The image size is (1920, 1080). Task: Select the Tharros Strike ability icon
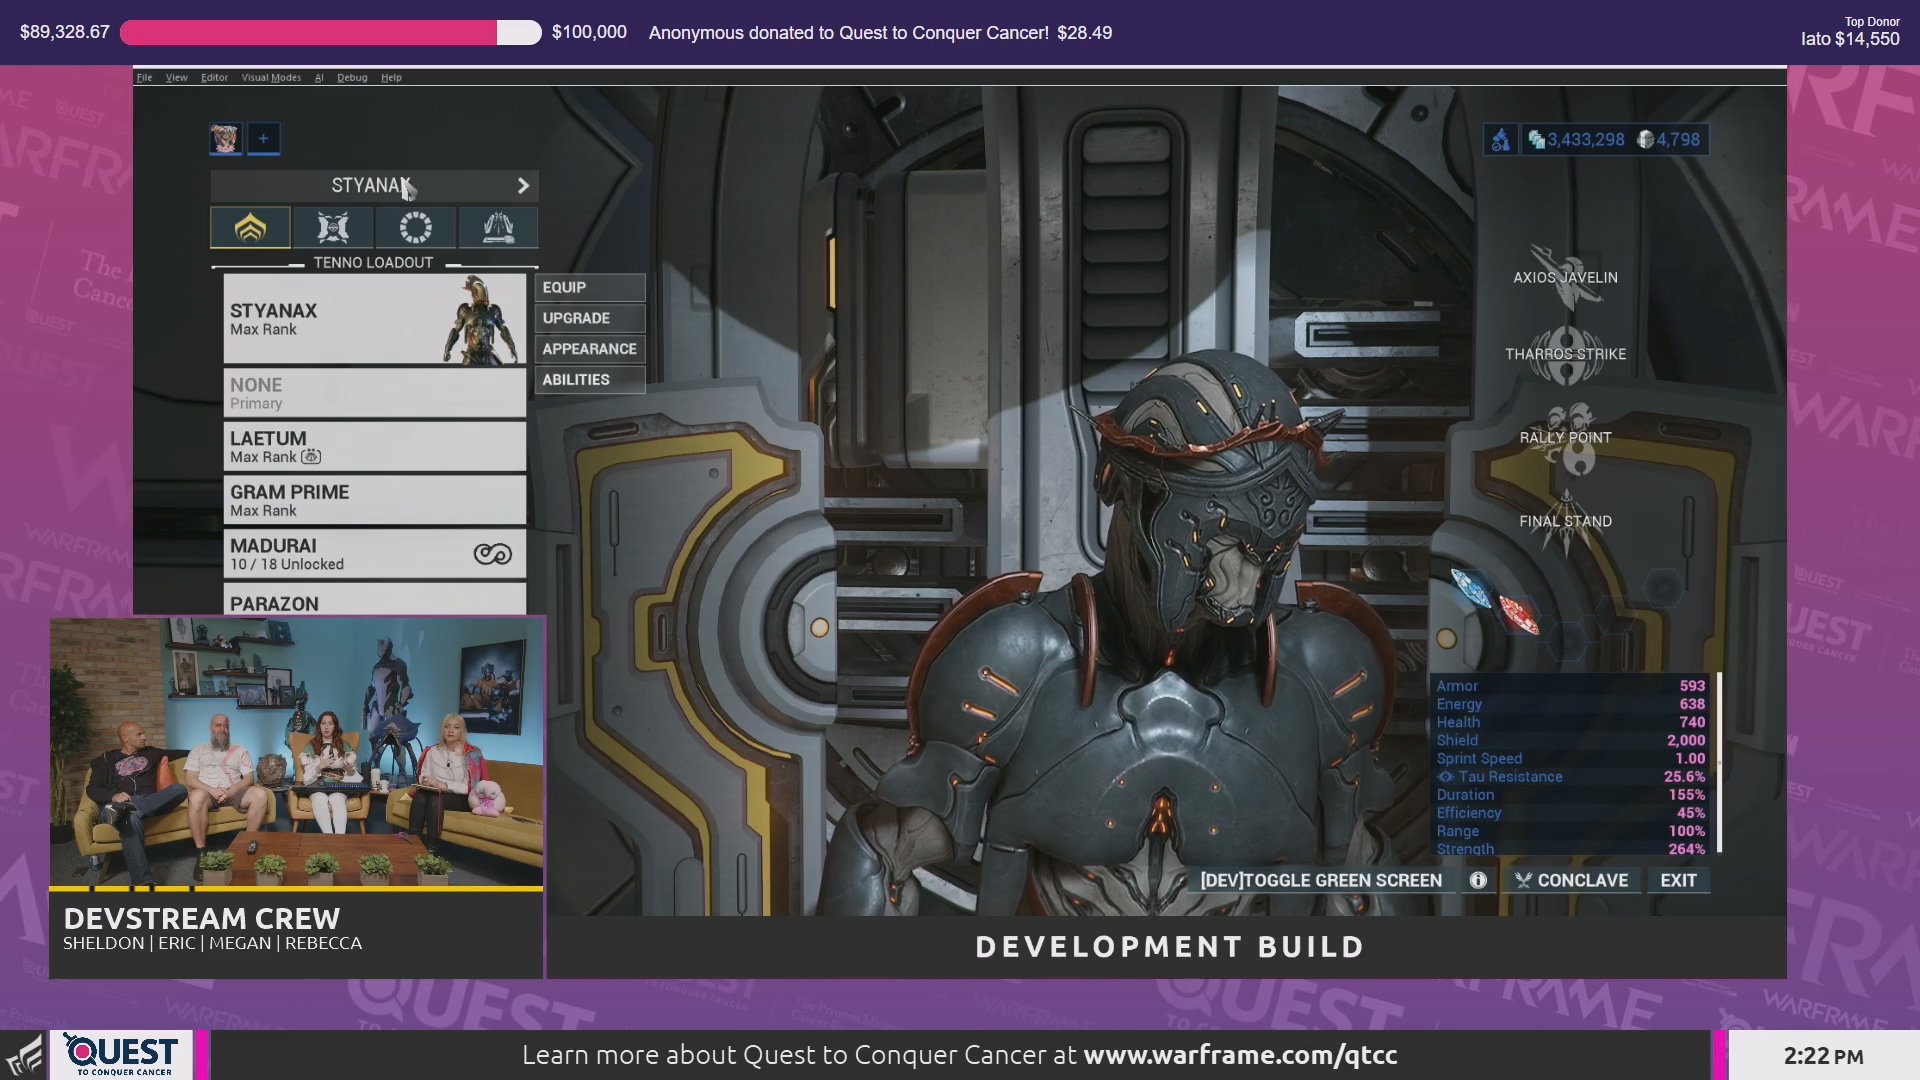(1565, 355)
